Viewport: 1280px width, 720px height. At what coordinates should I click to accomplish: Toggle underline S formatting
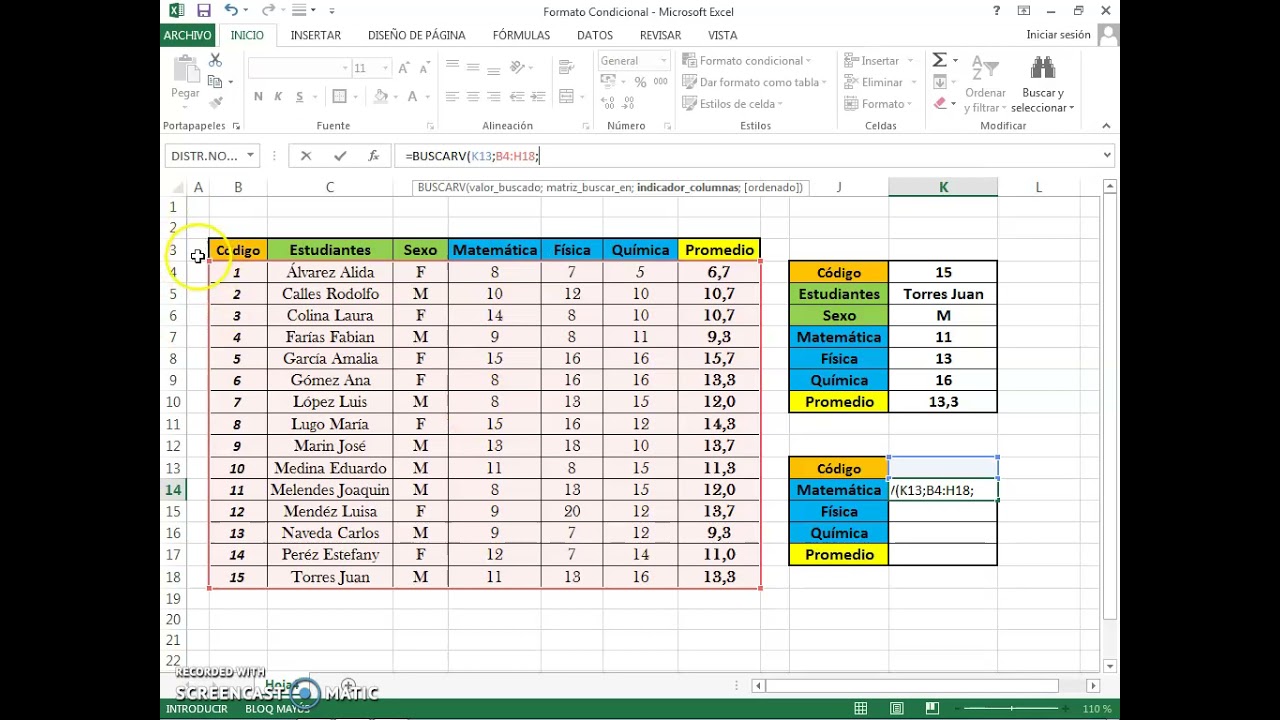tap(298, 97)
